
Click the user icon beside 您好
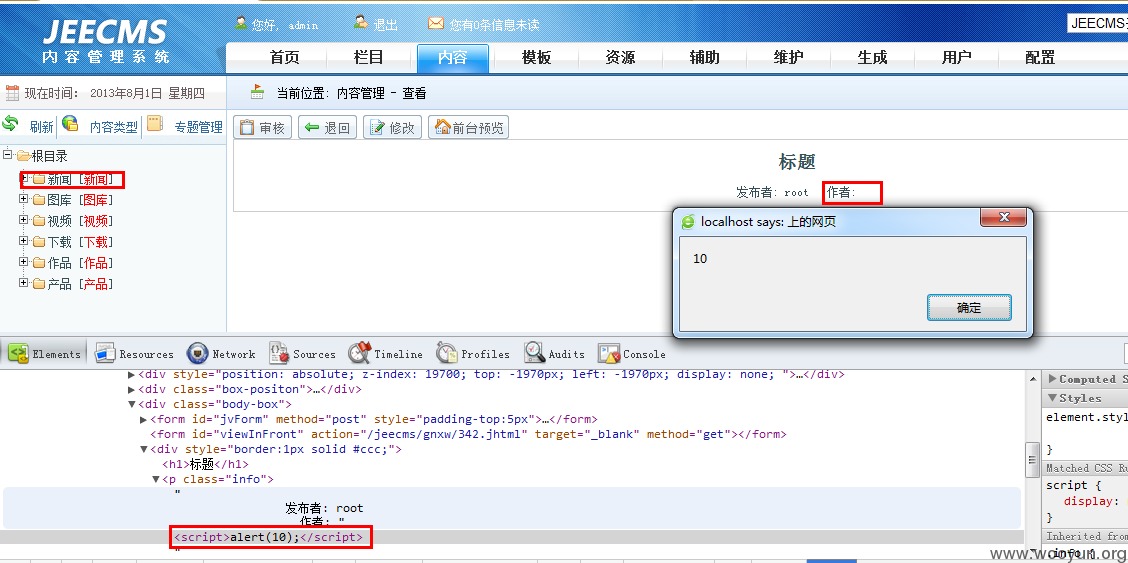pyautogui.click(x=241, y=23)
